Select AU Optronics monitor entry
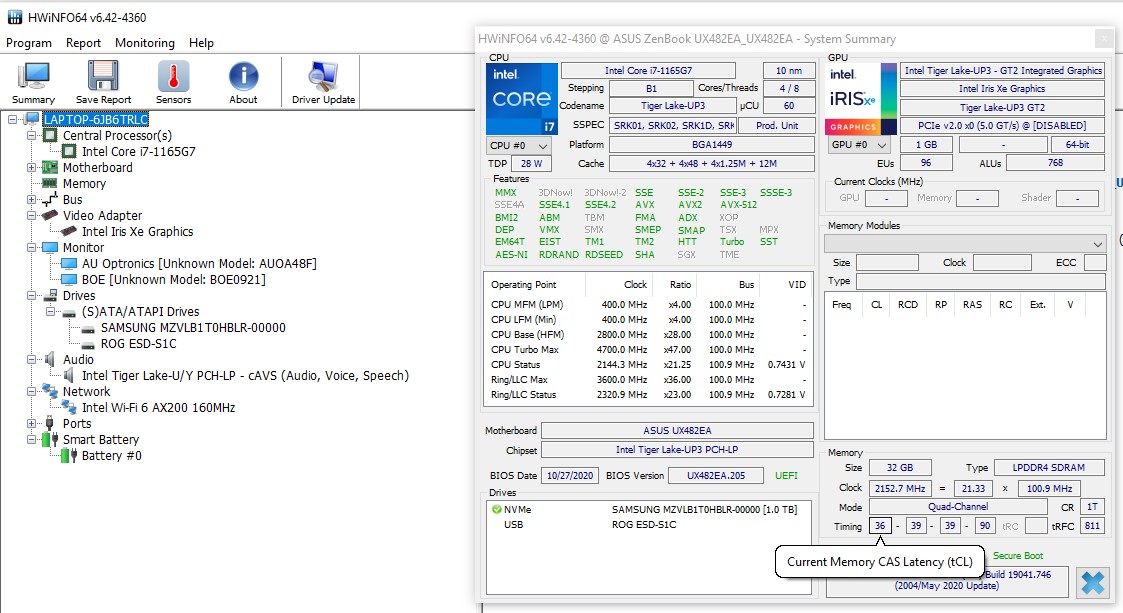This screenshot has width=1123, height=613. click(199, 264)
